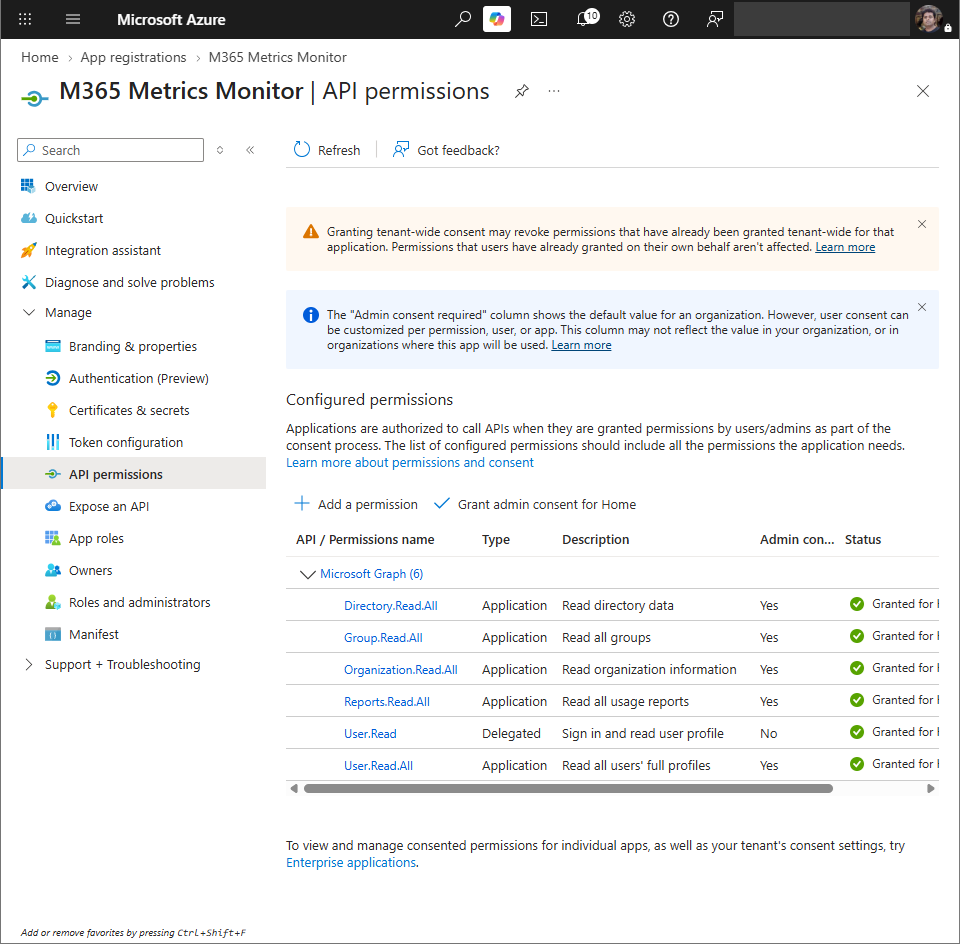Click the global search magnifier icon
Screen dimensions: 960x944
(463, 19)
